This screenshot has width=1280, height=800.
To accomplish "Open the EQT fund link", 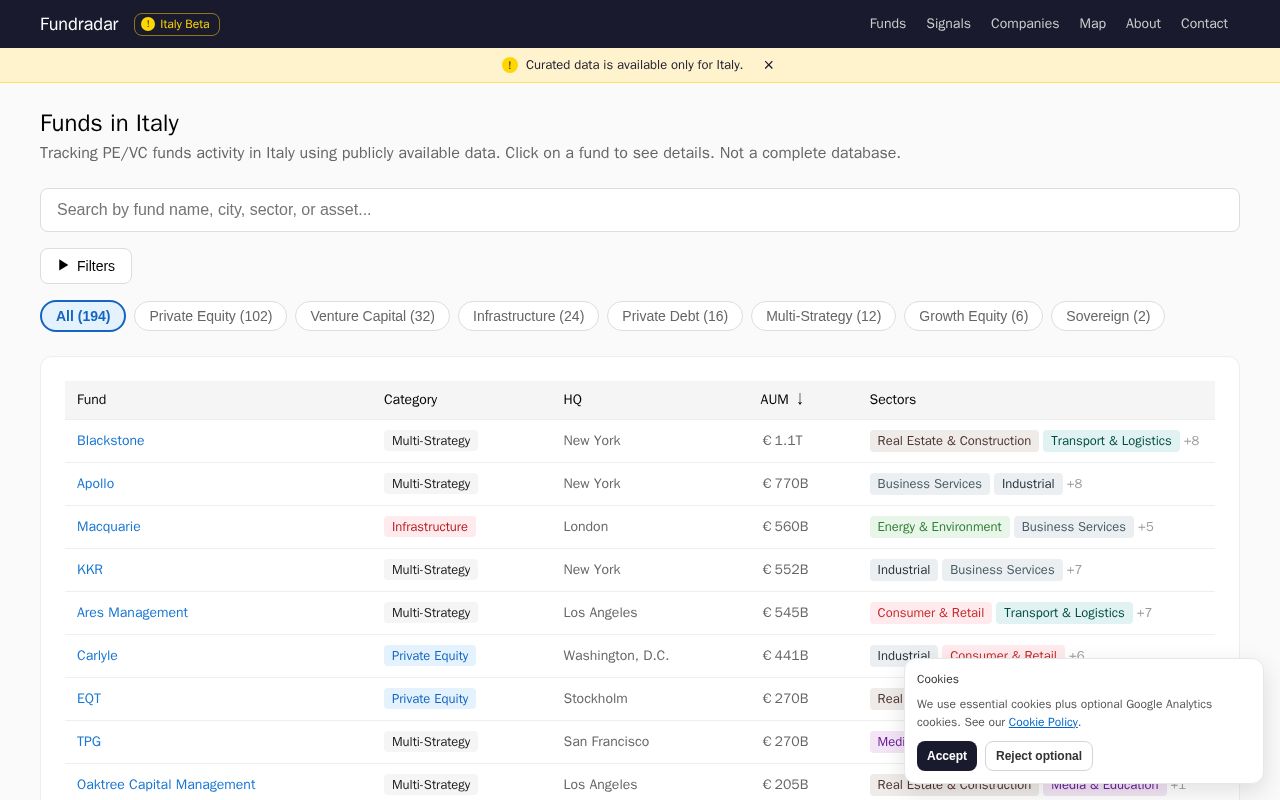I will [x=89, y=699].
